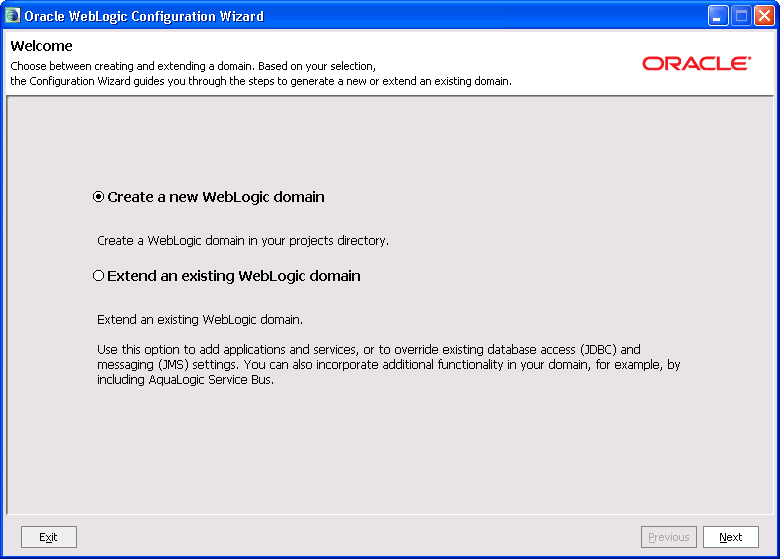Screen dimensions: 780x559
Task: Click the paragraph starting 'Use this option to add applications'
Action: 389,365
